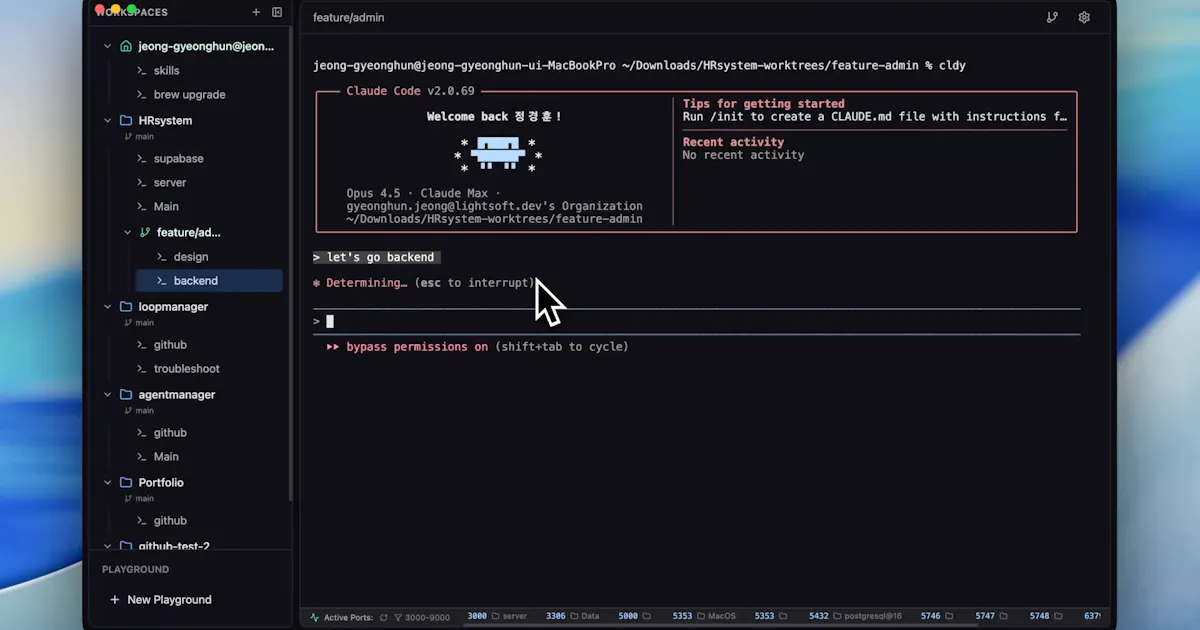Screen dimensions: 1200x630
Task: Click terminal icon next to troubleshoot
Action: 142,369
